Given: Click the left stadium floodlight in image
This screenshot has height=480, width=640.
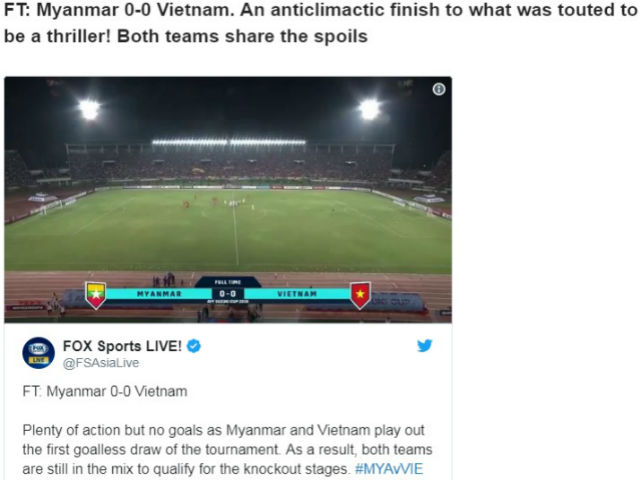Looking at the screenshot, I should click(x=89, y=109).
